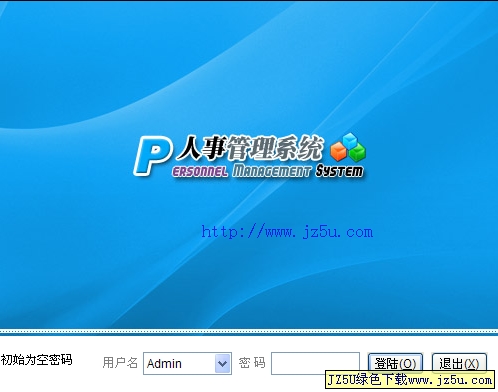Click the 登陆(O) login button

395,363
